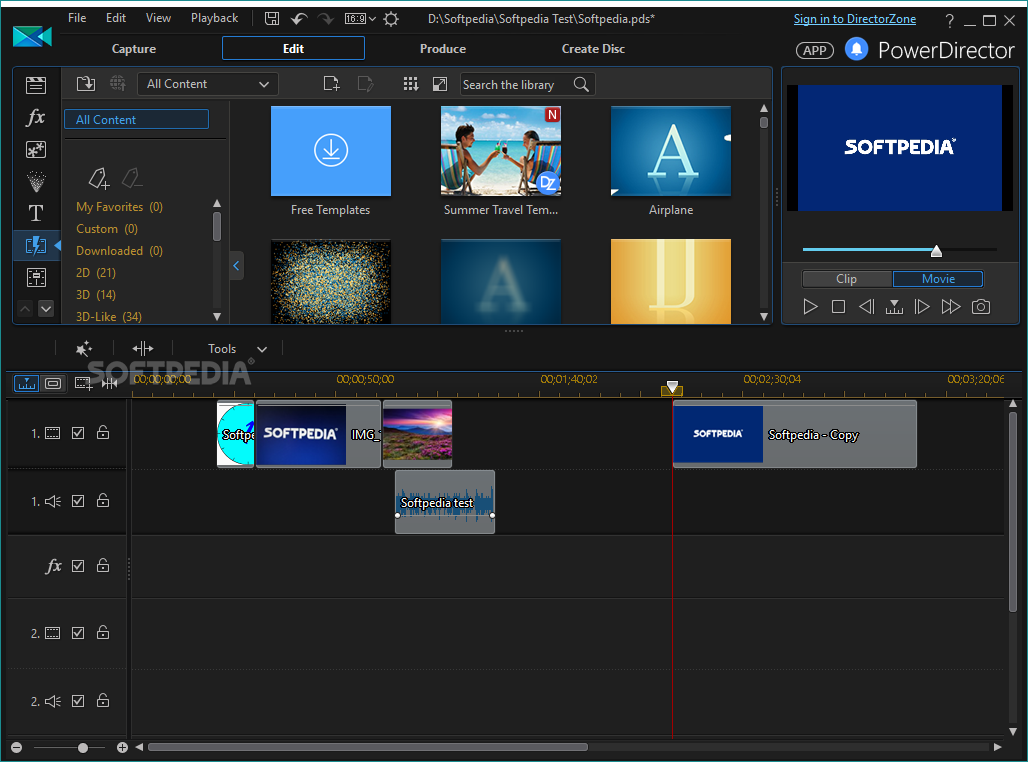Take a preview snapshot camera icon
1028x762 pixels.
tap(981, 306)
